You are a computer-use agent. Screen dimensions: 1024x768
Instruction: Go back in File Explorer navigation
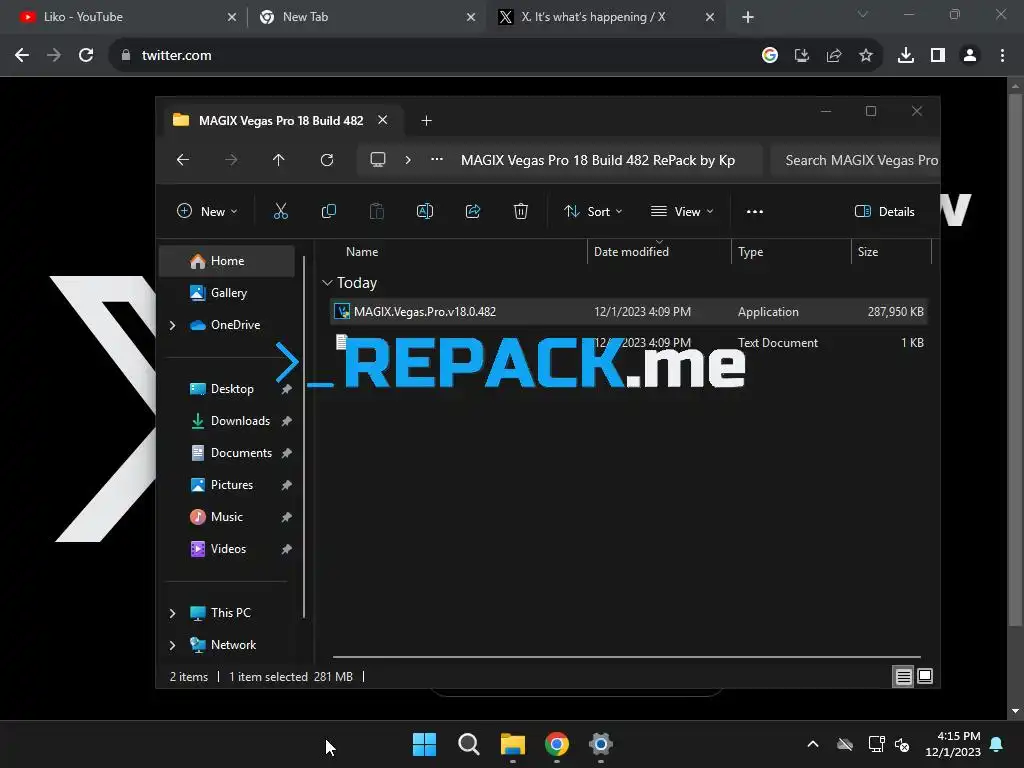183,160
